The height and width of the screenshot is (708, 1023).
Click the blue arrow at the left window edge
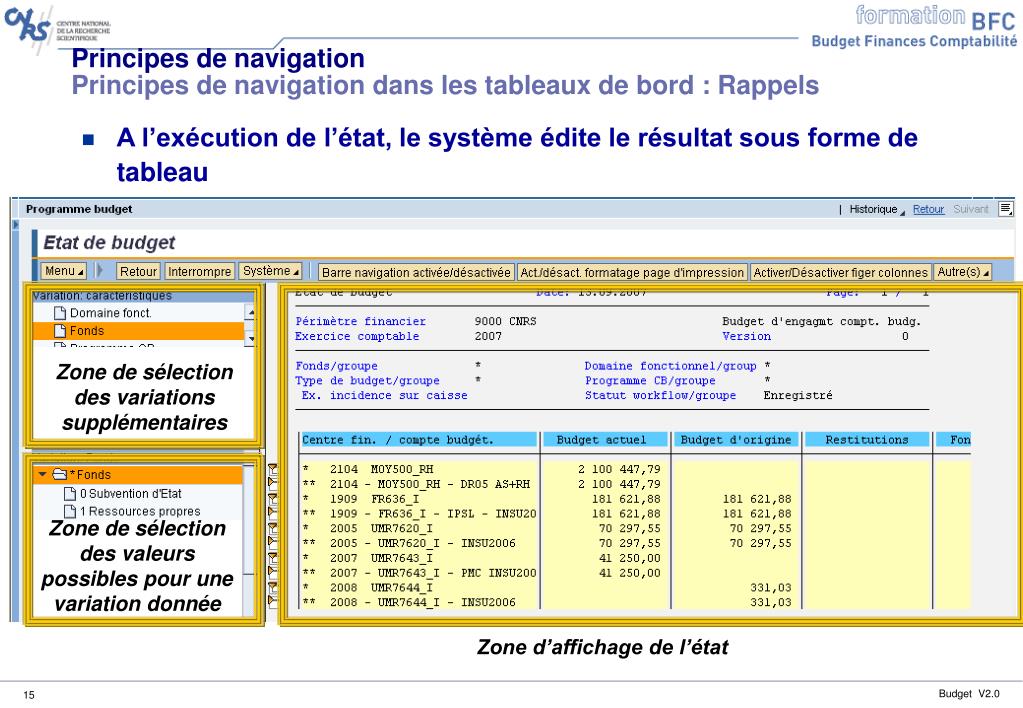(16, 224)
